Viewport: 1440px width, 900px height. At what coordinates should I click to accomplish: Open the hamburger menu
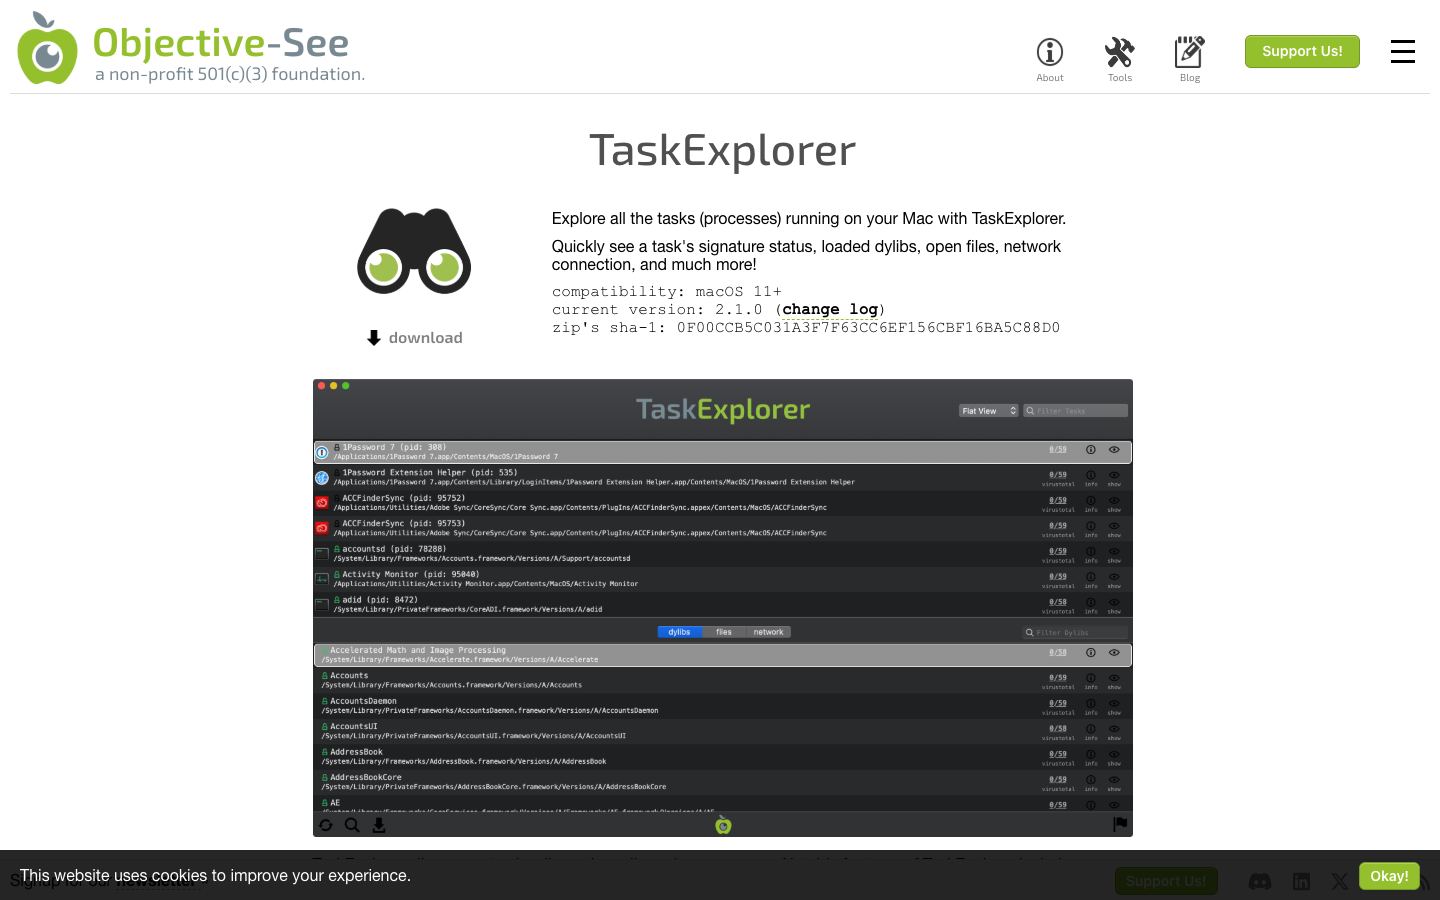click(x=1403, y=52)
